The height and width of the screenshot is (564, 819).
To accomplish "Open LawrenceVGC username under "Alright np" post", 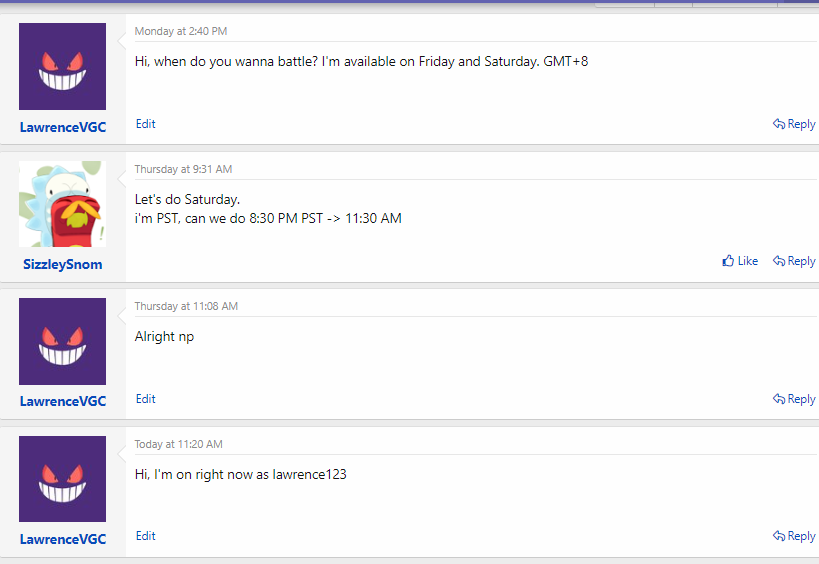I will pyautogui.click(x=62, y=401).
